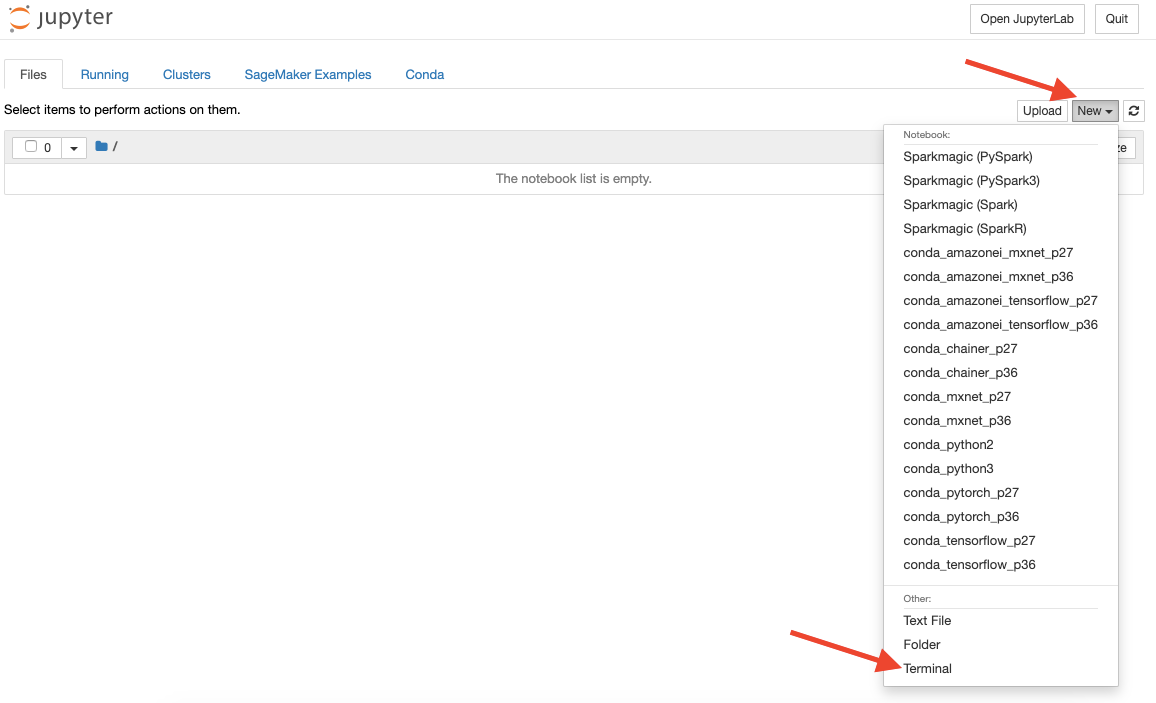Switch to the Running tab

click(x=104, y=74)
